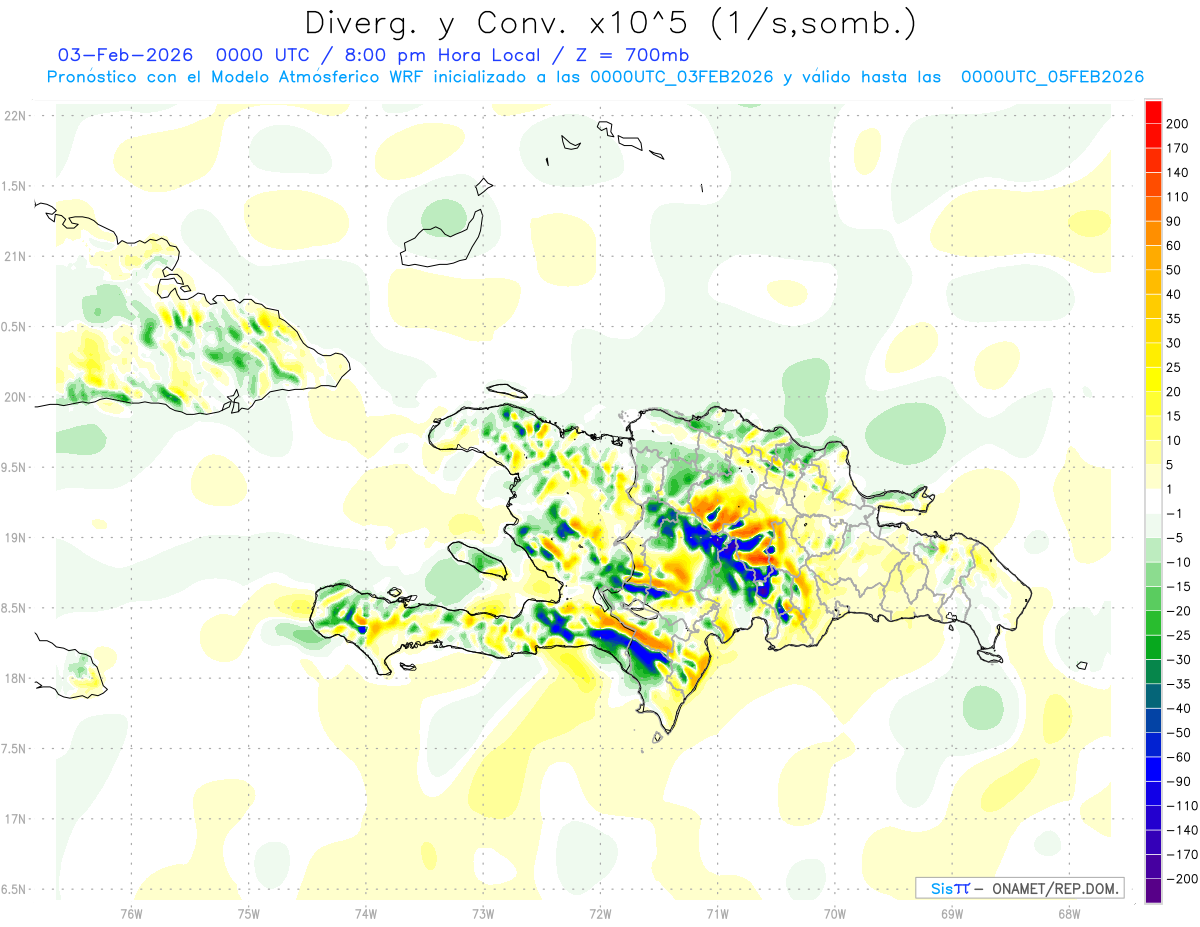
Task: Click the '17N' latitude label
Action: pos(15,819)
